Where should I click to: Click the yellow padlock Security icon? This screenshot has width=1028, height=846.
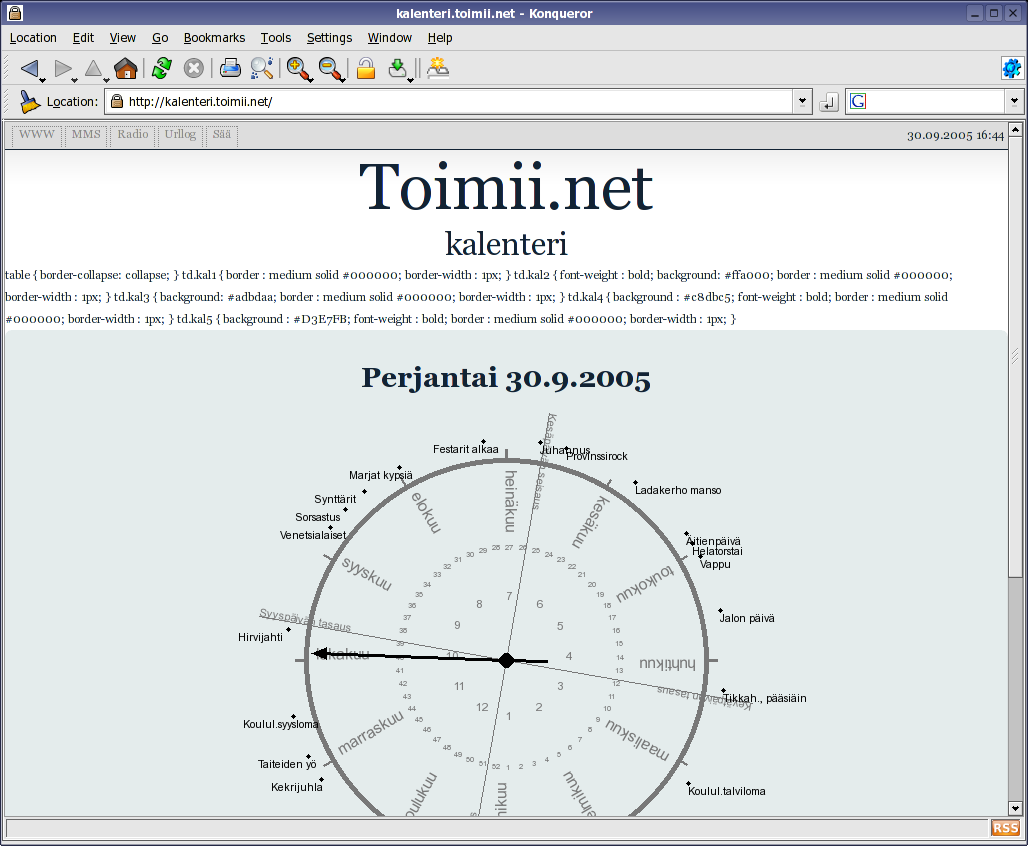pyautogui.click(x=366, y=68)
